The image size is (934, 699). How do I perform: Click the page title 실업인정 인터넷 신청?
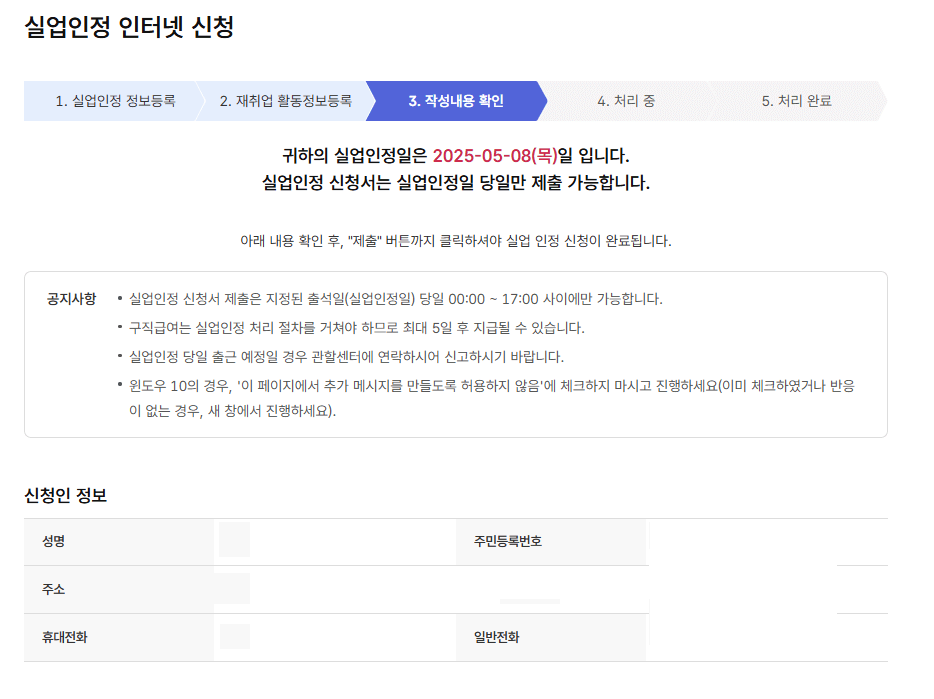tap(129, 27)
